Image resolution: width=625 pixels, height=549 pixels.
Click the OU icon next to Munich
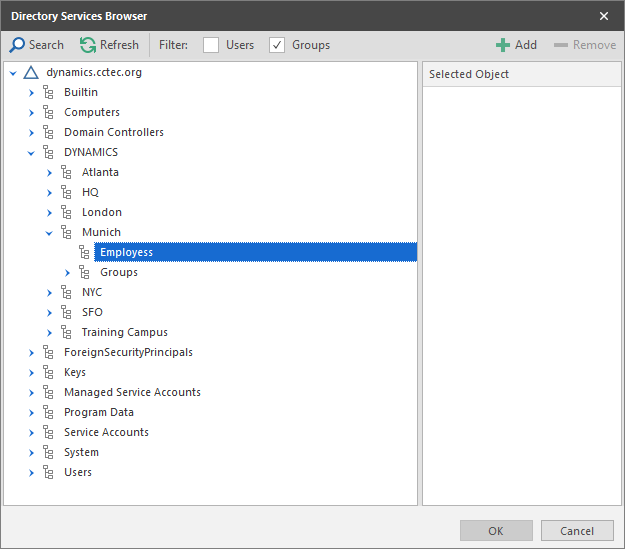pyautogui.click(x=66, y=232)
